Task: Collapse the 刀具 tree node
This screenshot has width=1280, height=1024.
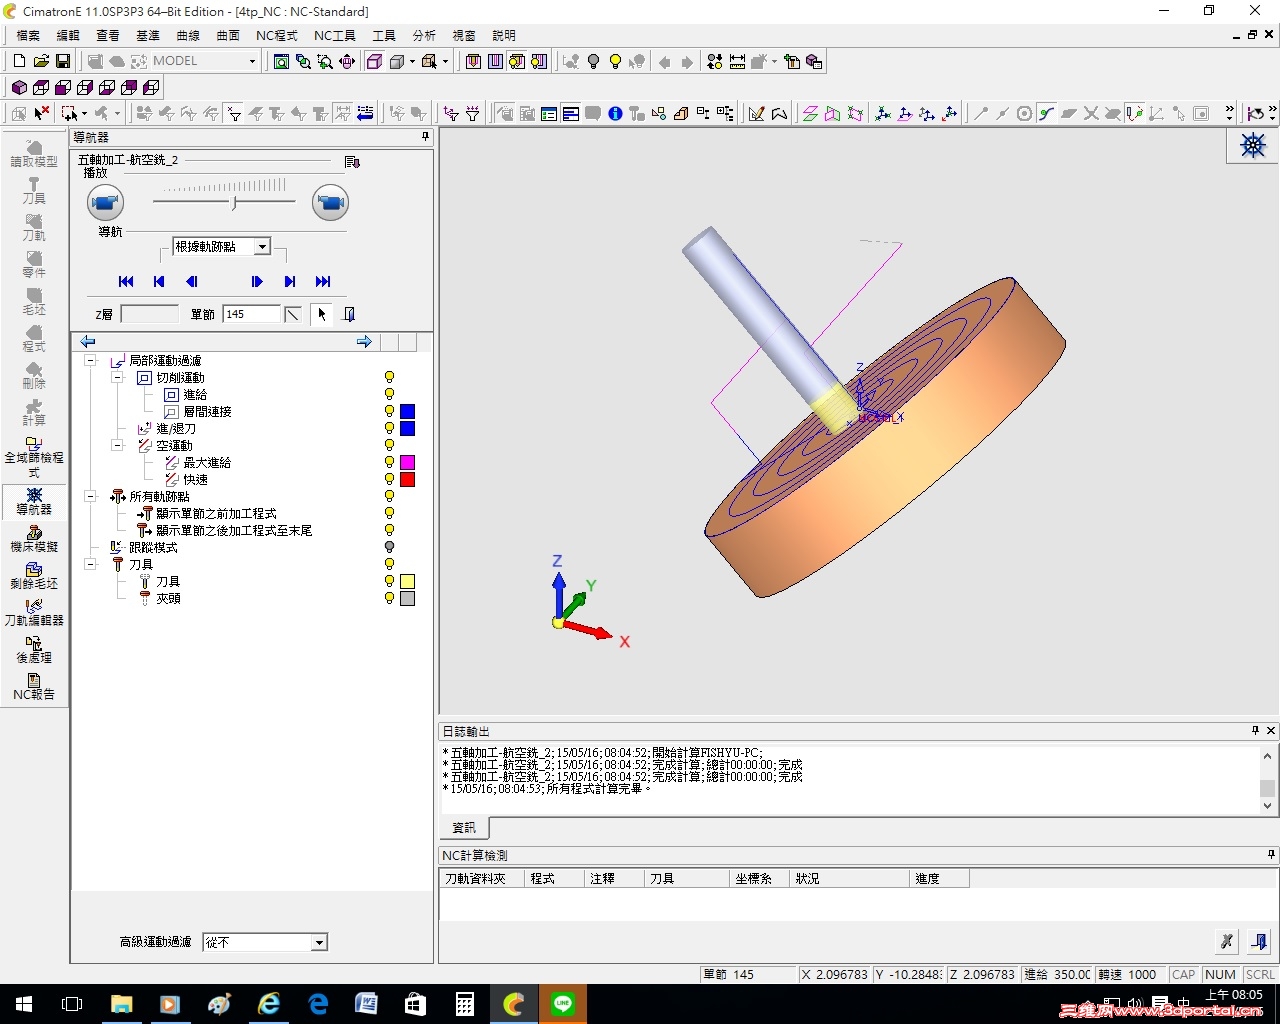Action: pos(90,565)
